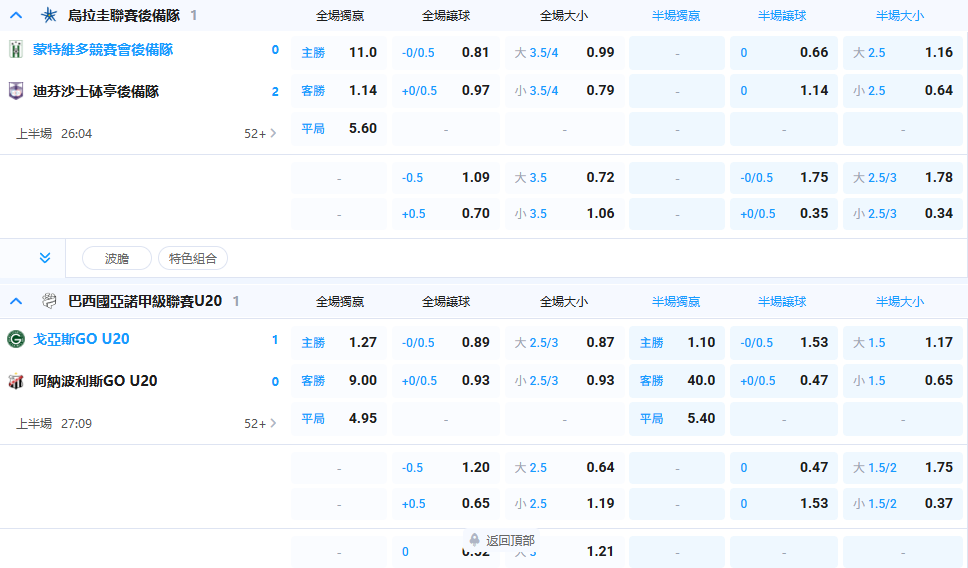Click the 迪芬沙士砵亭後備隊 team badge
The height and width of the screenshot is (568, 968).
16,92
